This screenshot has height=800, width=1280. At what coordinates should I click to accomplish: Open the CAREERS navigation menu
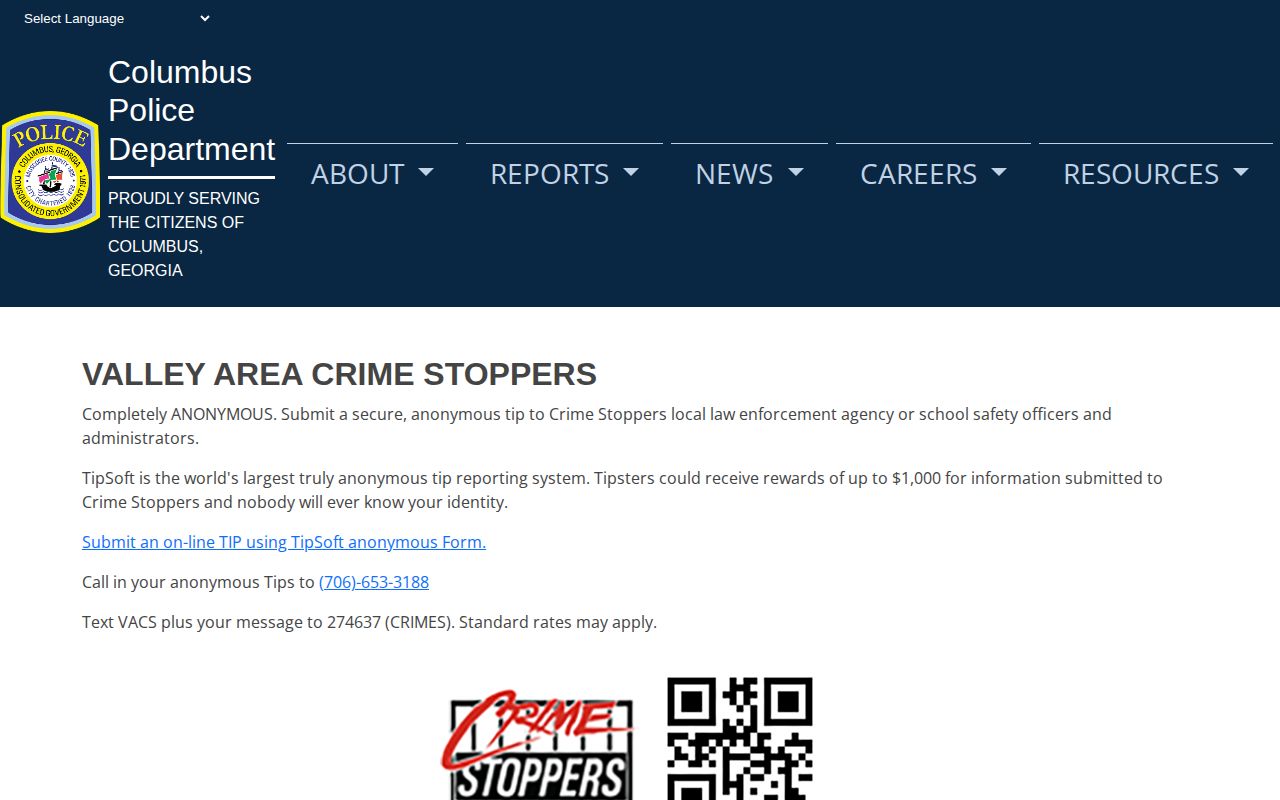(933, 174)
